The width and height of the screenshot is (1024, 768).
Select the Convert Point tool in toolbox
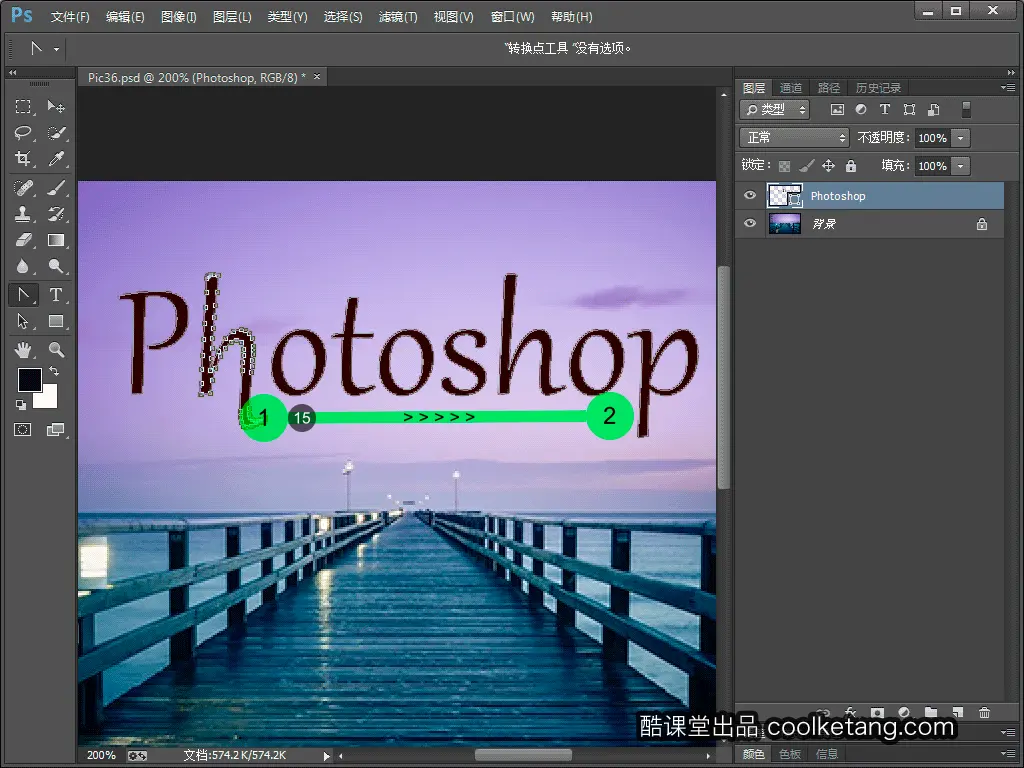[x=24, y=295]
